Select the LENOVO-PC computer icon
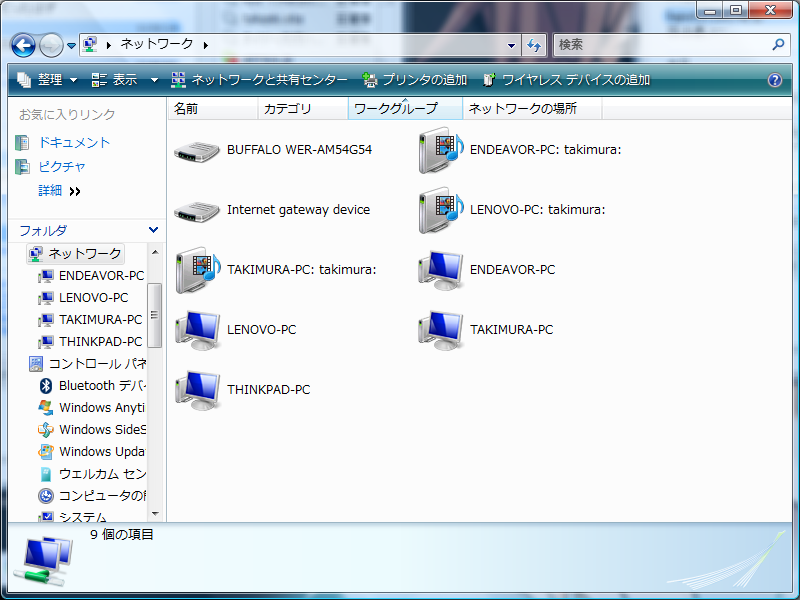800x600 pixels. pos(198,330)
